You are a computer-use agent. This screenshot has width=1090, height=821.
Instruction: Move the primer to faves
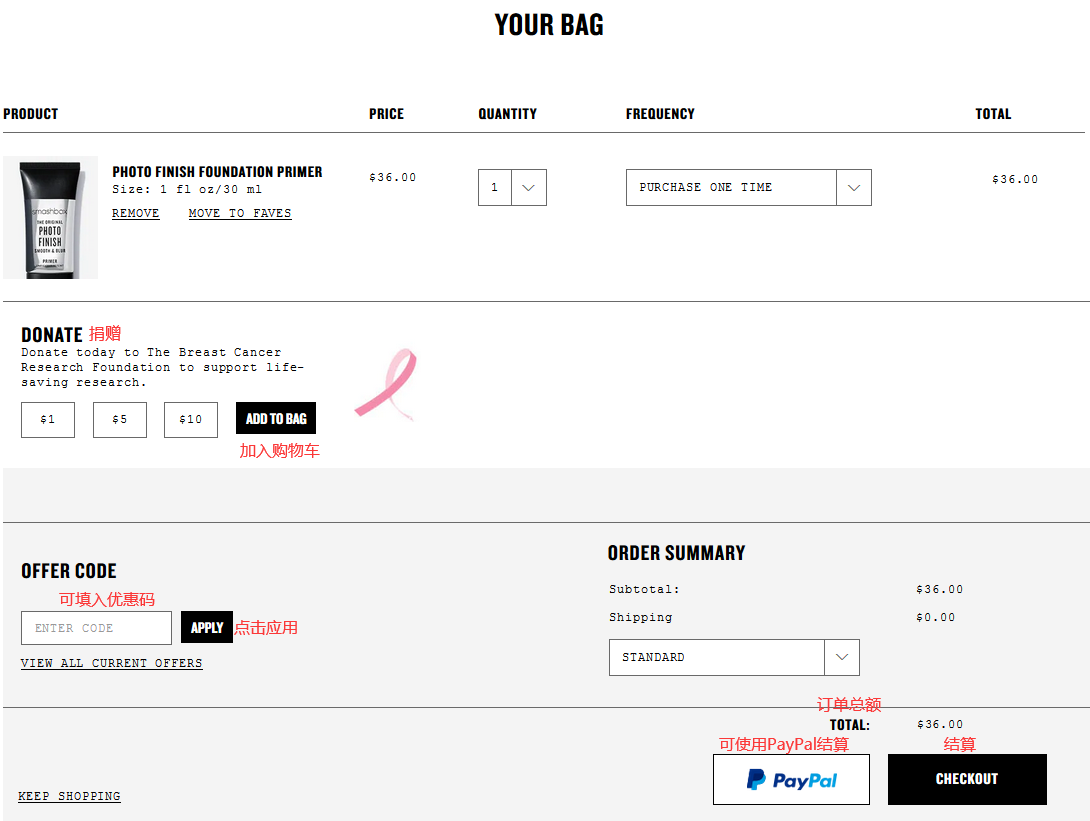(x=240, y=213)
